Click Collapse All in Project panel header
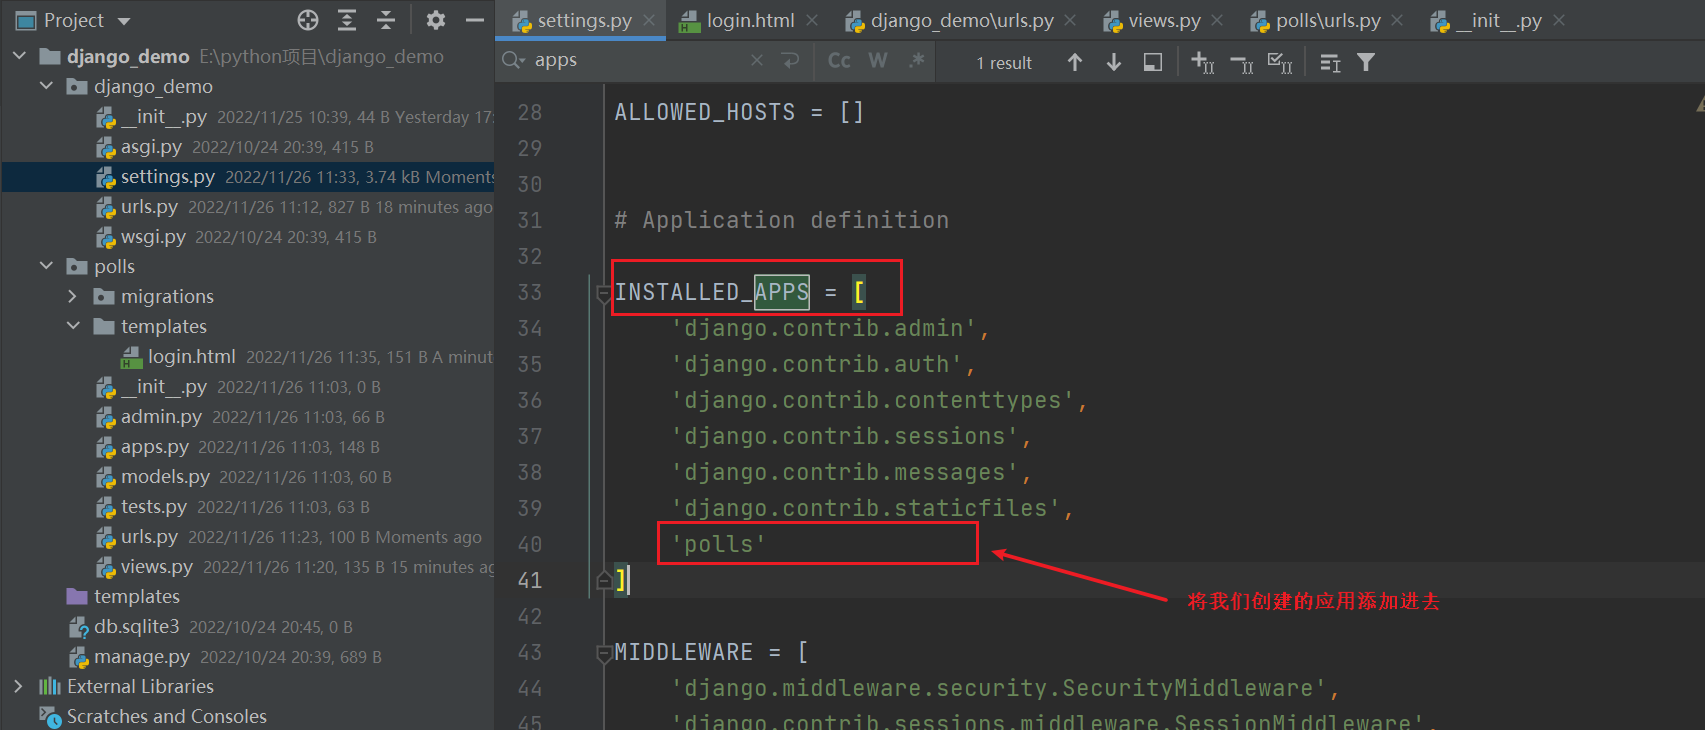The image size is (1705, 730). 386,20
